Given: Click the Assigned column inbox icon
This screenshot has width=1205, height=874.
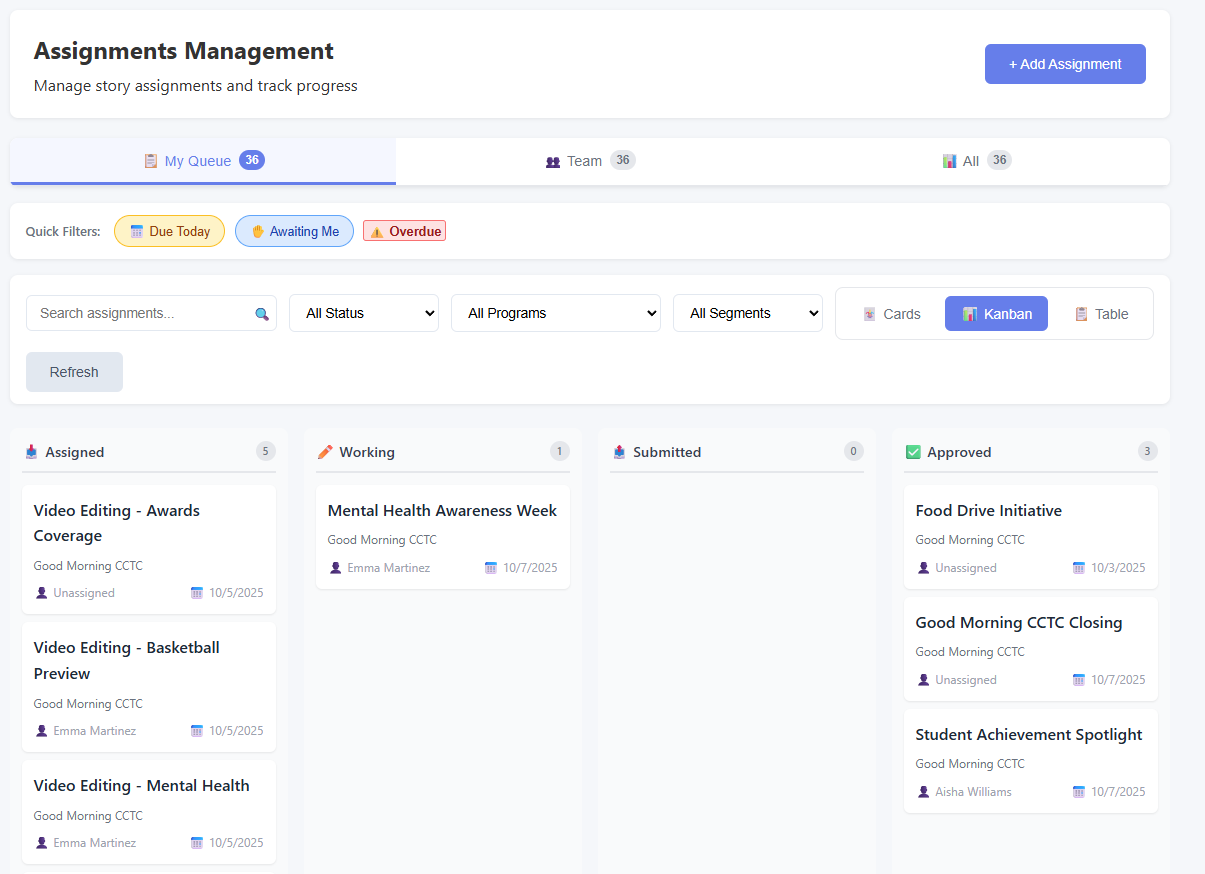Looking at the screenshot, I should click(x=32, y=452).
